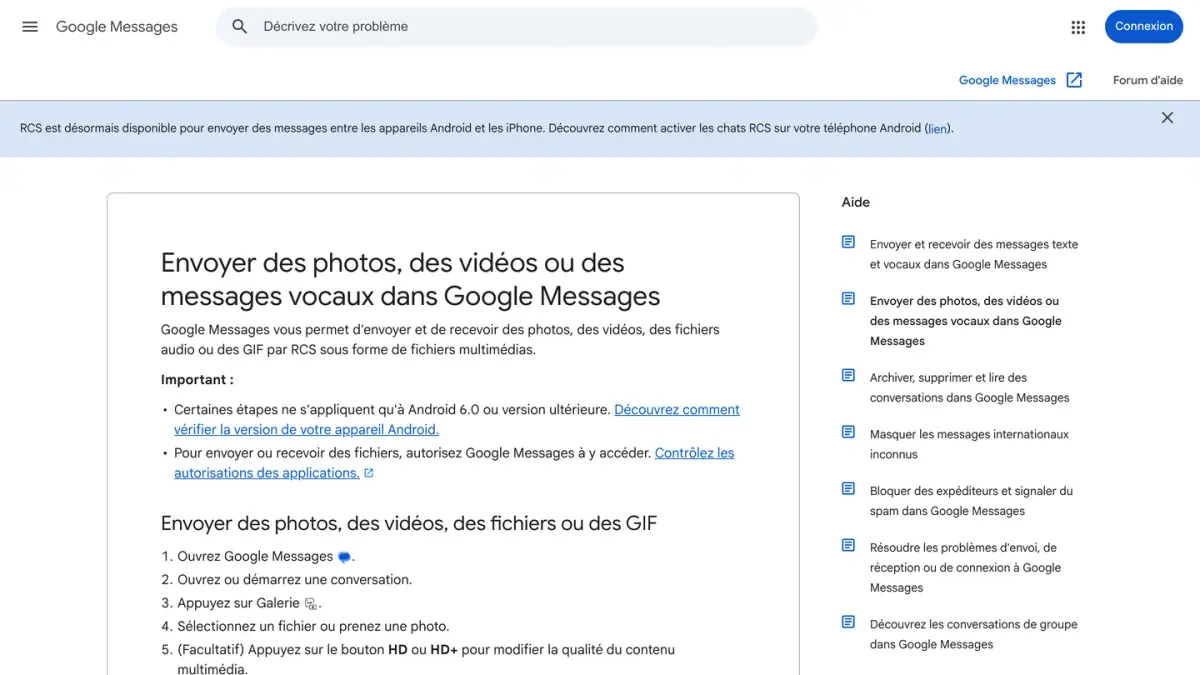Click step Ouvrez ou démarrez une conversation
The image size is (1200, 675).
point(294,579)
